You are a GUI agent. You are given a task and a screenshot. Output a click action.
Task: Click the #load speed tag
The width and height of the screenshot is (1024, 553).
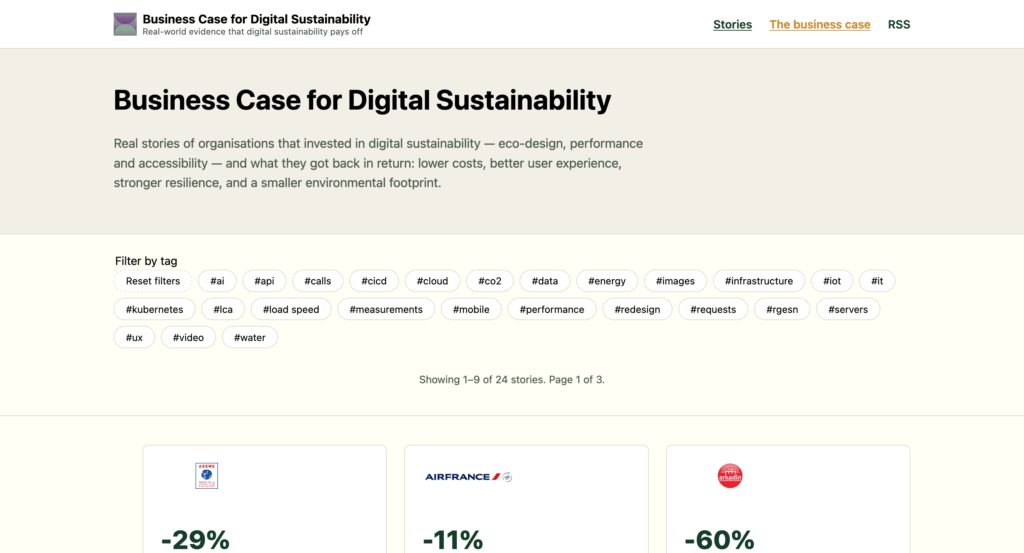tap(291, 309)
